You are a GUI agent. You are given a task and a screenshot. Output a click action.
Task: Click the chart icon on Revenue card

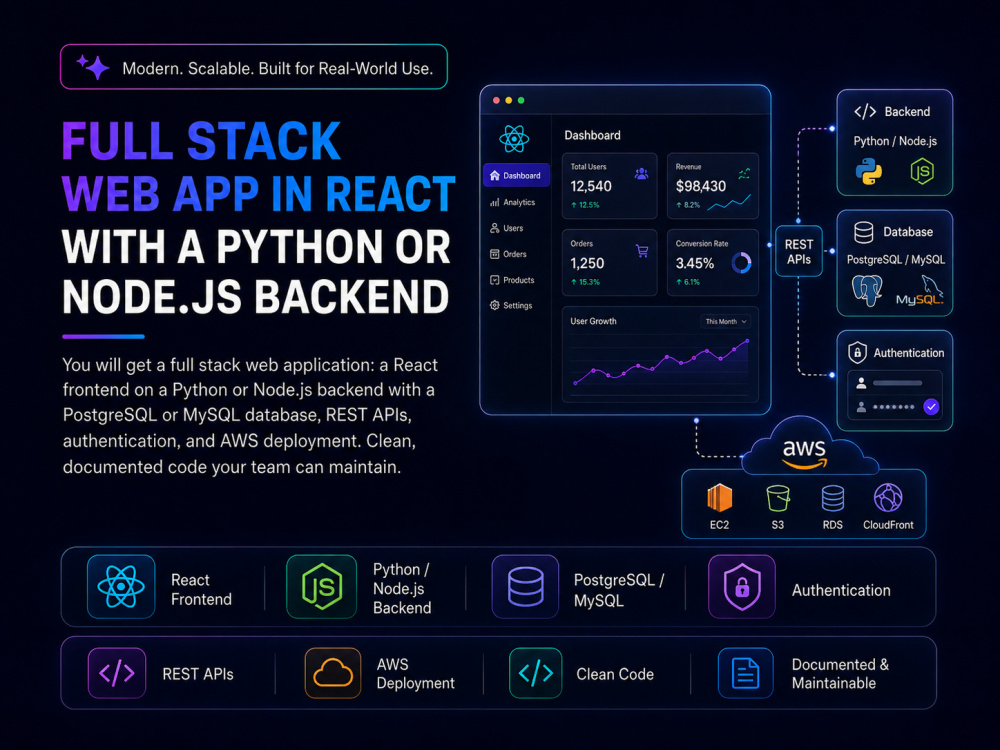[744, 173]
